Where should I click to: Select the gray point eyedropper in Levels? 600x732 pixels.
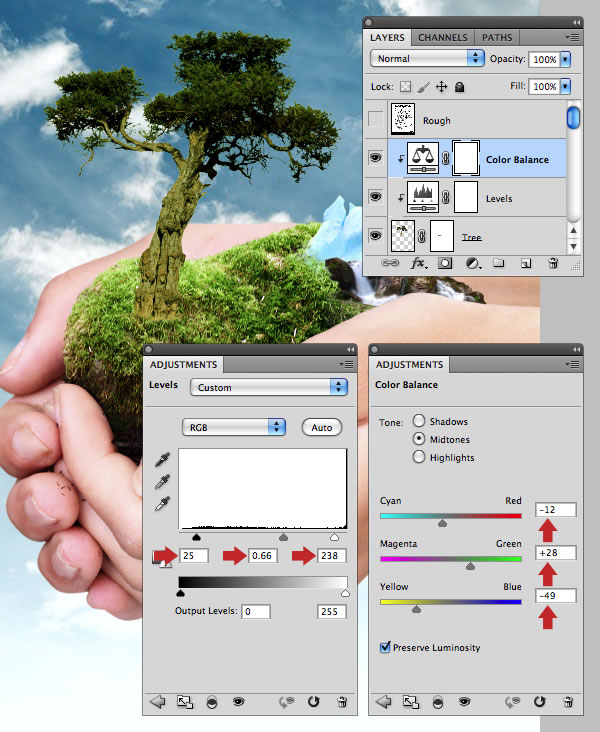[x=162, y=481]
